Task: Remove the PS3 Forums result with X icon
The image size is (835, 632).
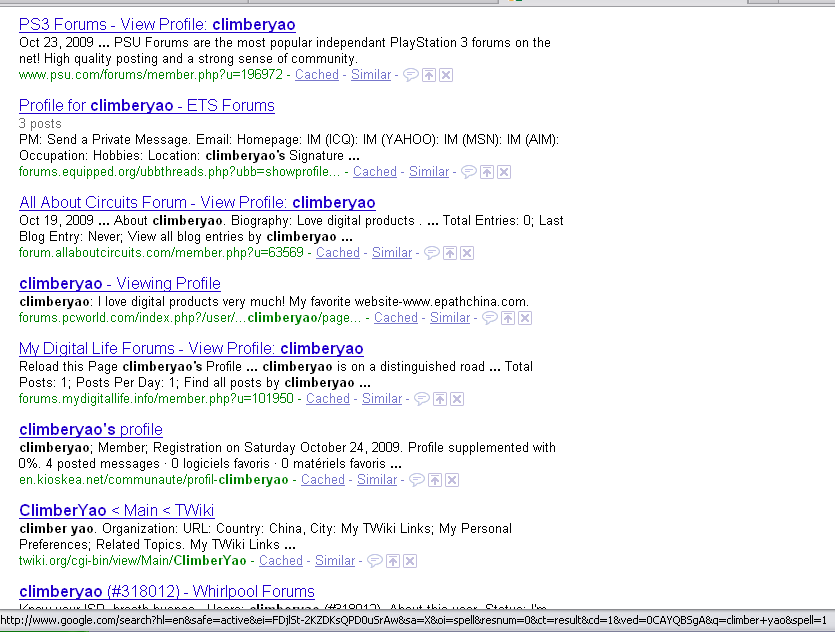Action: [x=446, y=75]
